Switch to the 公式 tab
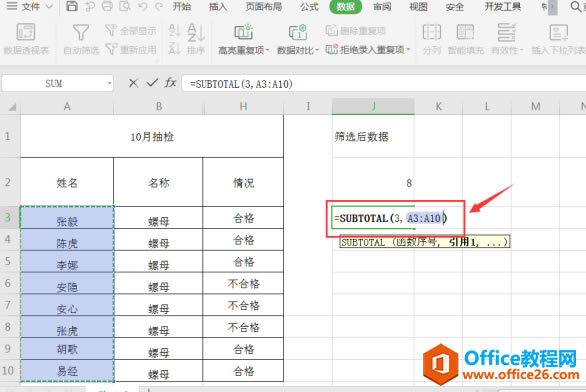The height and width of the screenshot is (392, 586). pos(309,7)
